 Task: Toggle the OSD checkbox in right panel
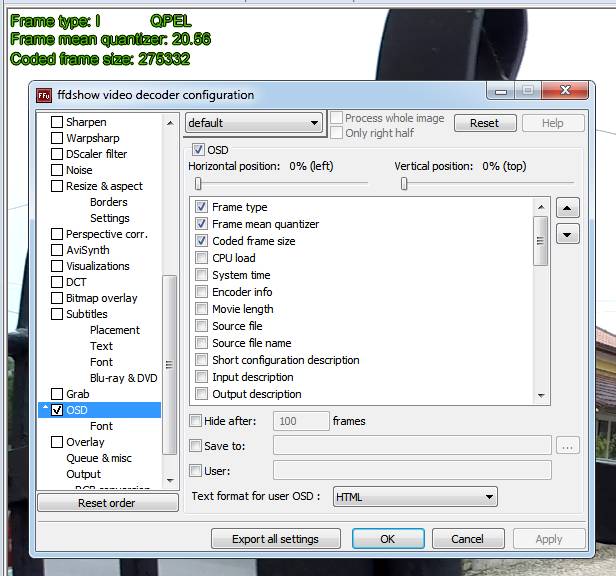tap(198, 150)
